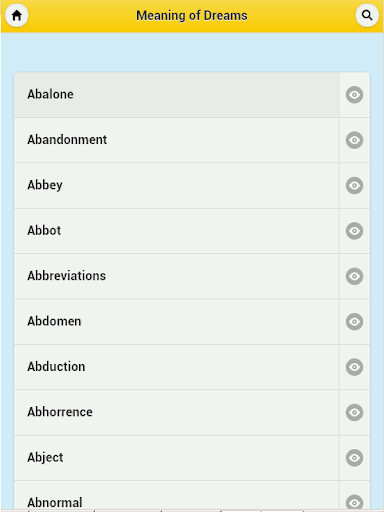
Task: Tap the eye icon beside Abalone
Action: 354,95
